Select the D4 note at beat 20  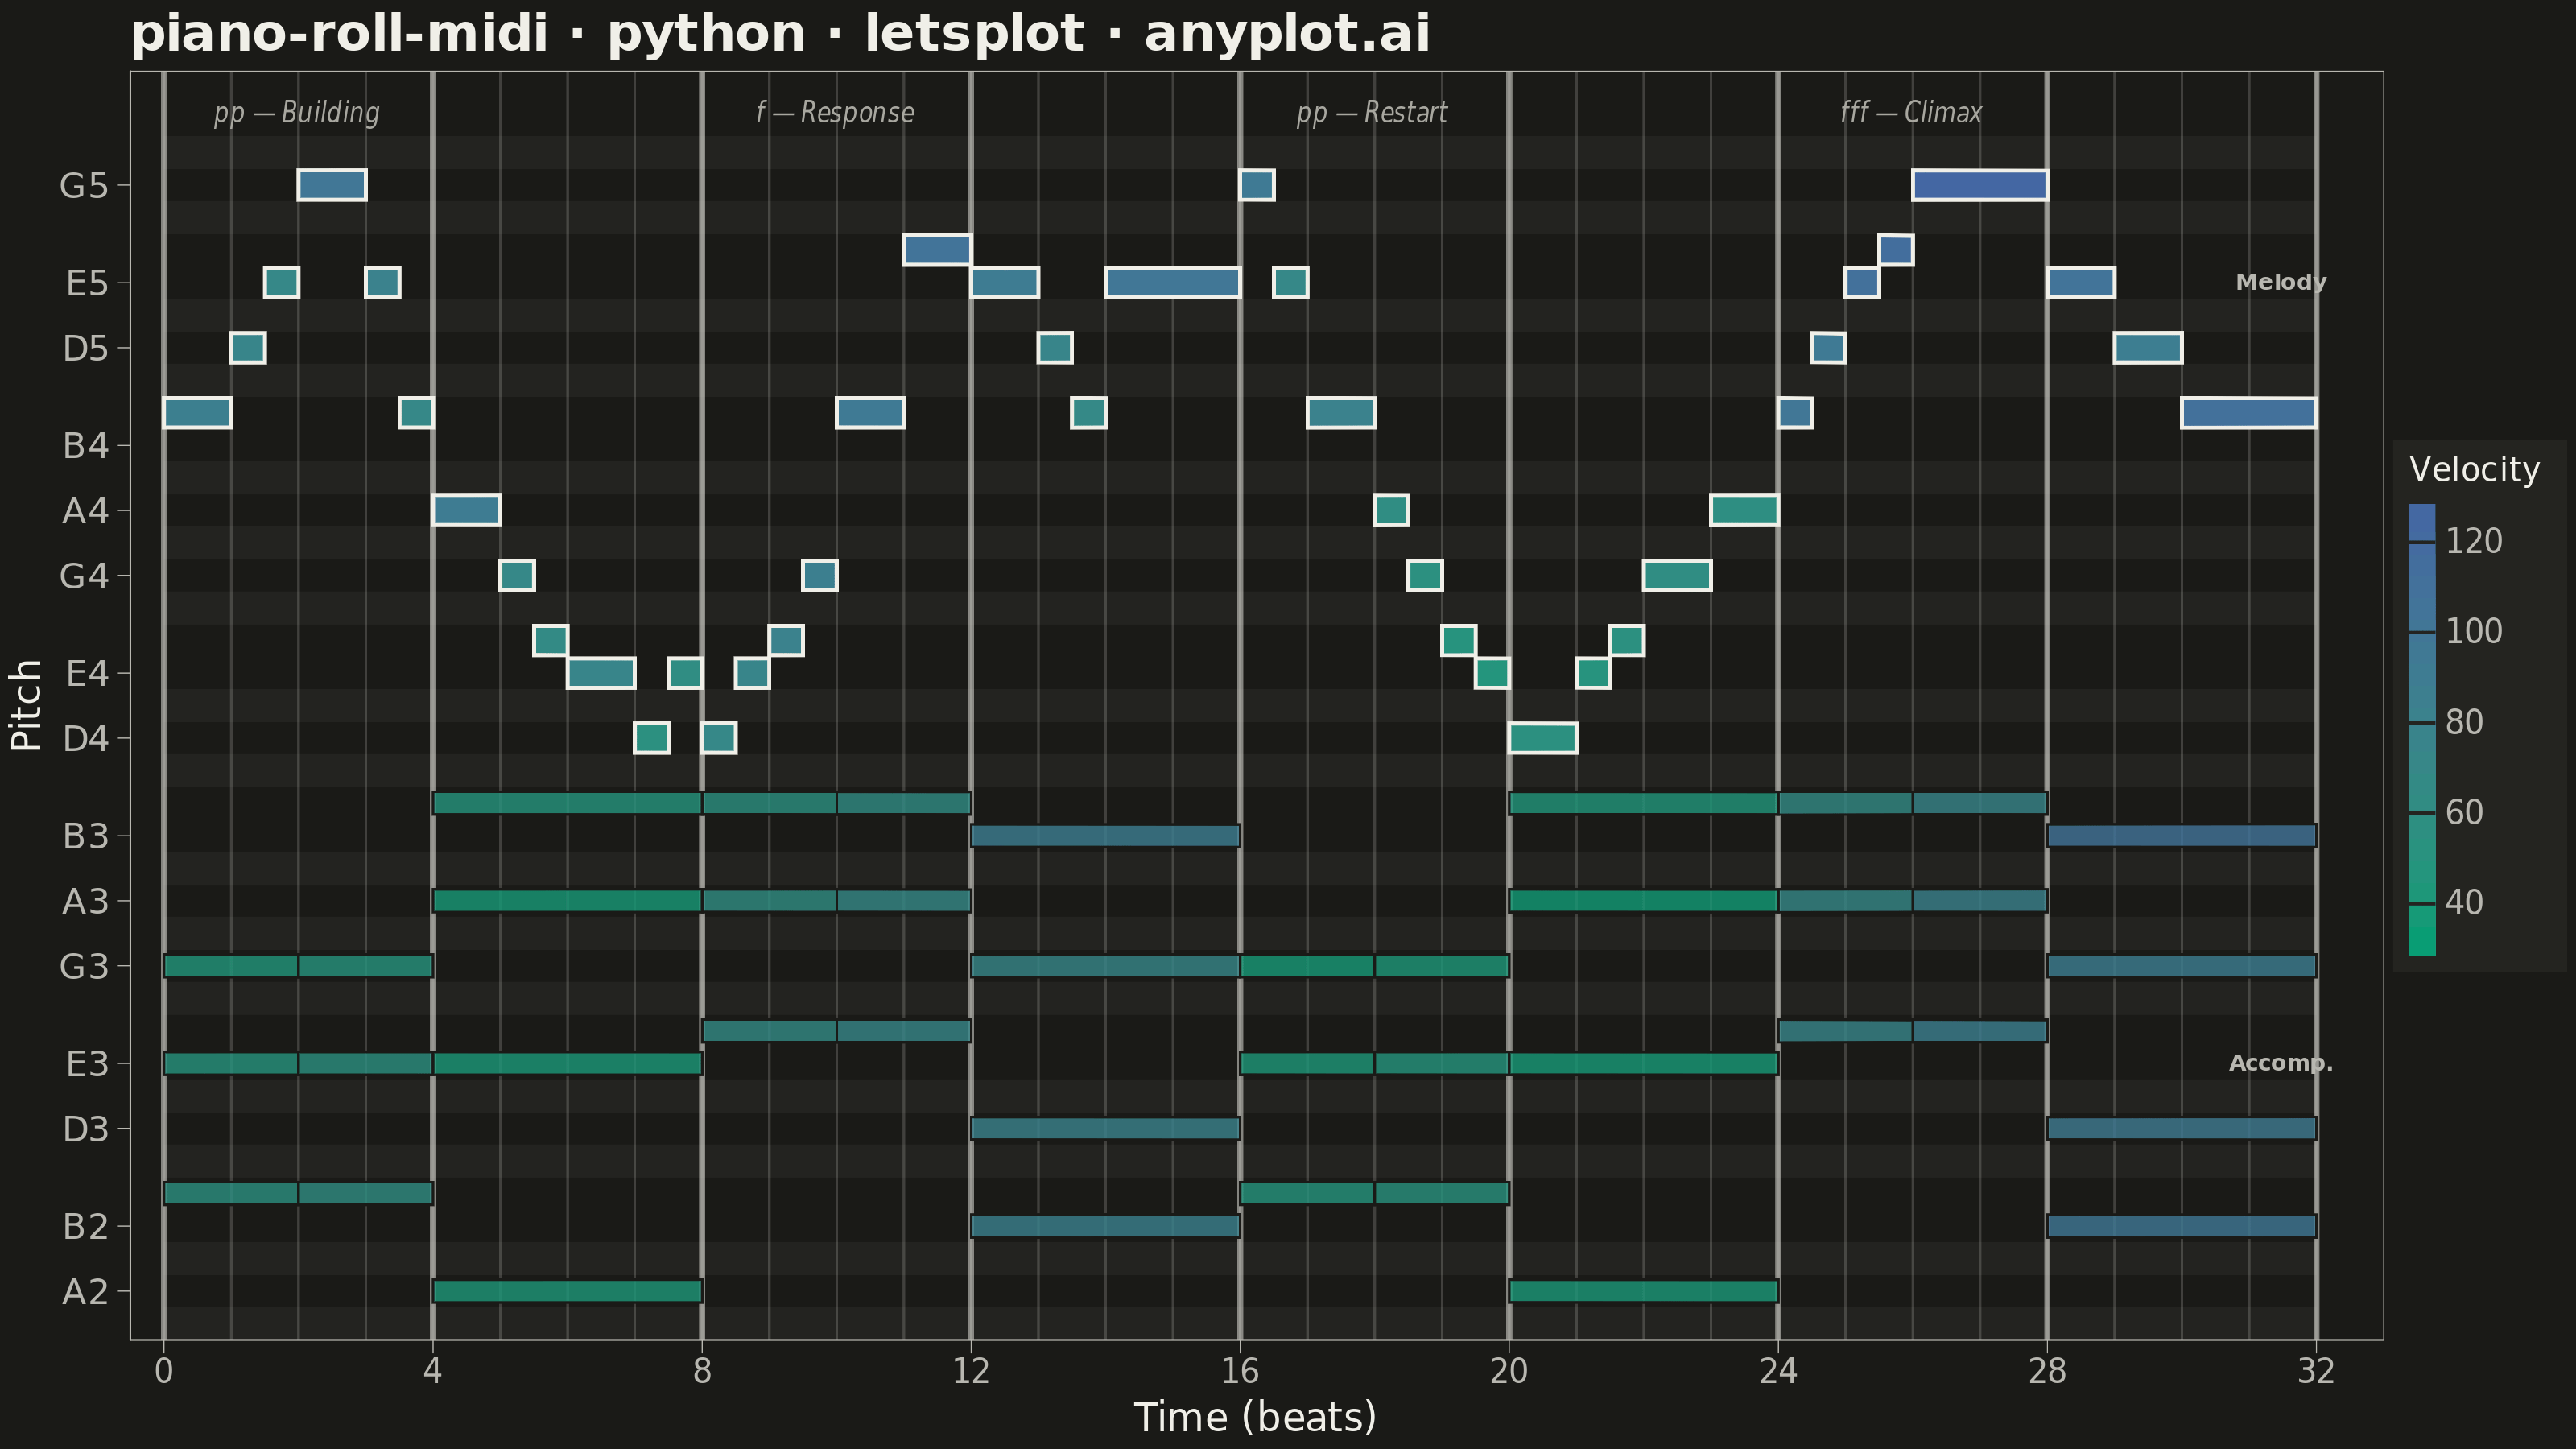point(1542,738)
